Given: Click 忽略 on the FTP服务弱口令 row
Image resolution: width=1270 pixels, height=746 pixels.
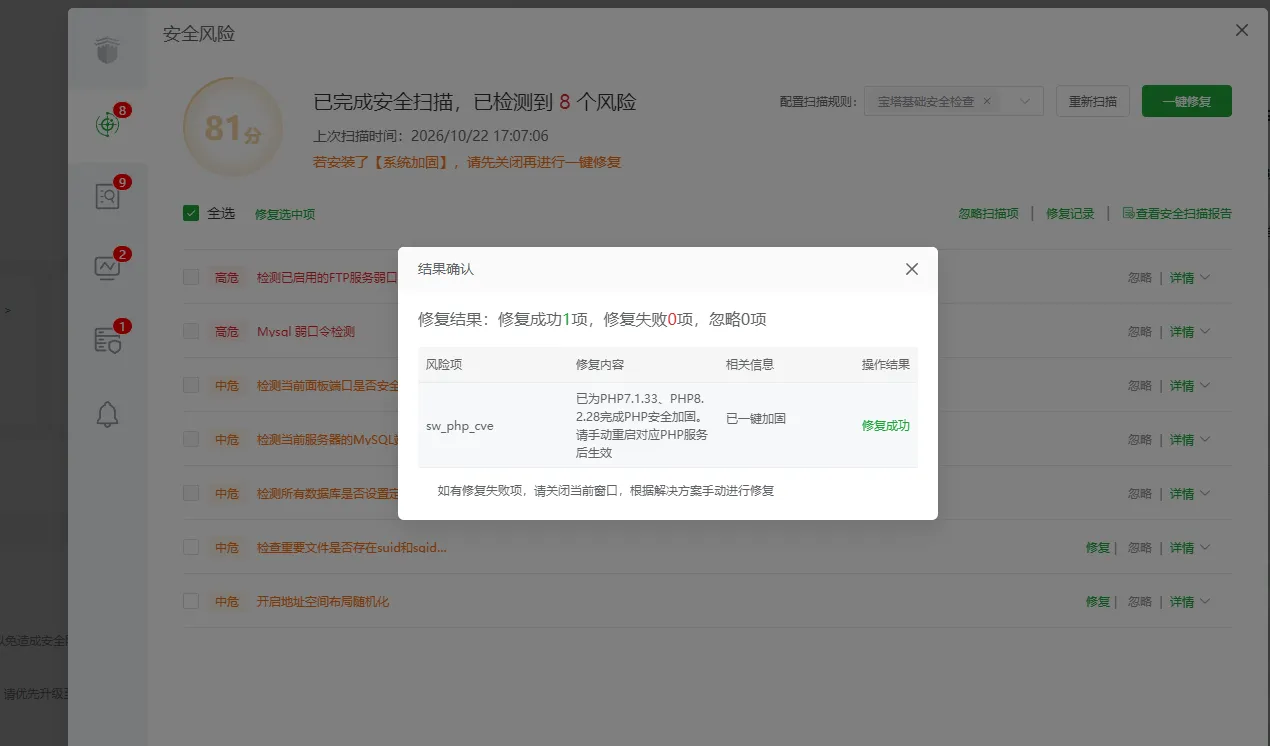Looking at the screenshot, I should pos(1140,278).
